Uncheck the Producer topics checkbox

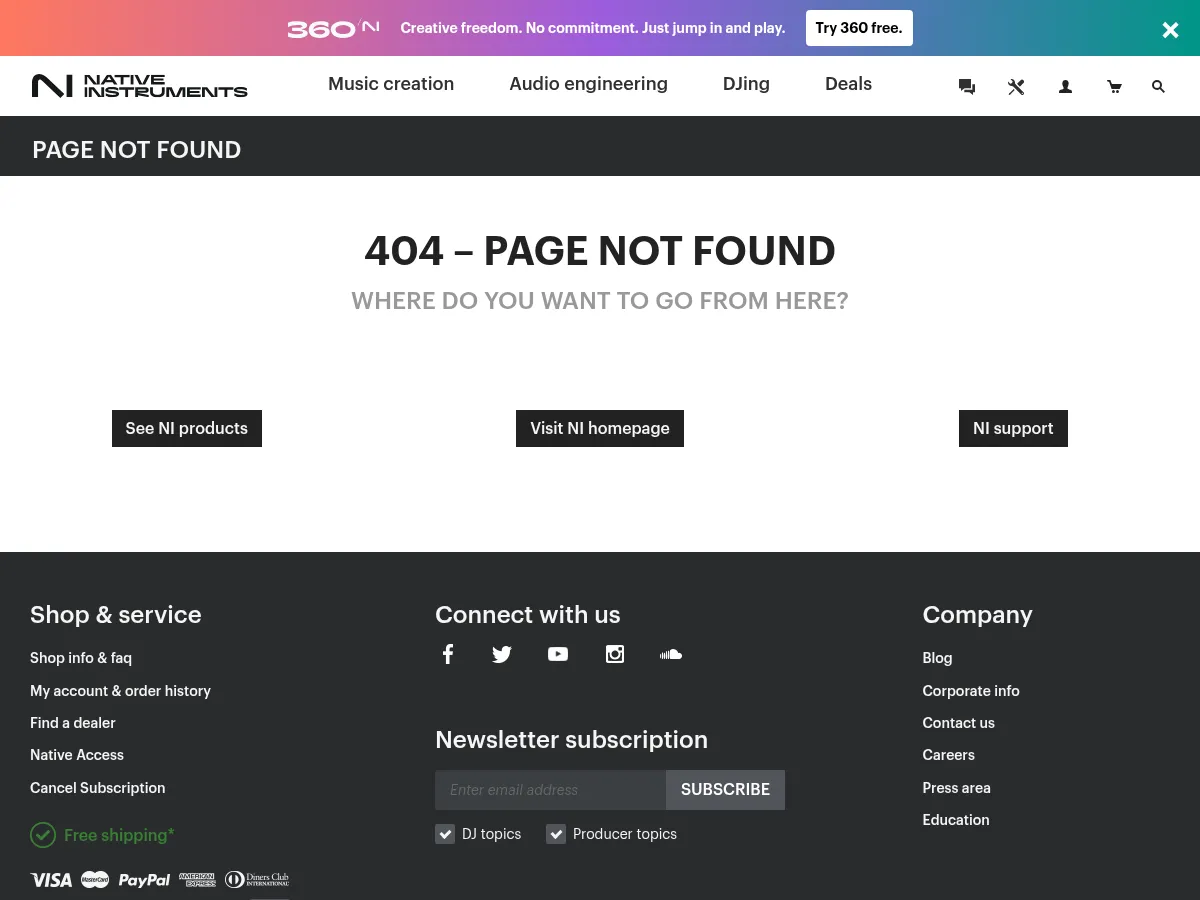[x=556, y=834]
